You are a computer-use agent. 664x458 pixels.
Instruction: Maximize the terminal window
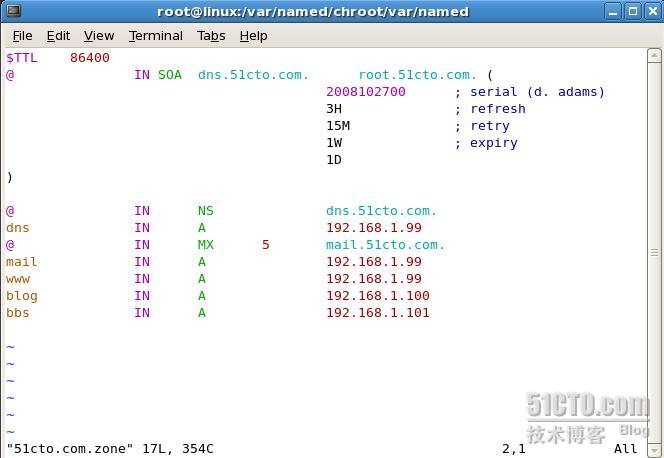click(x=633, y=11)
